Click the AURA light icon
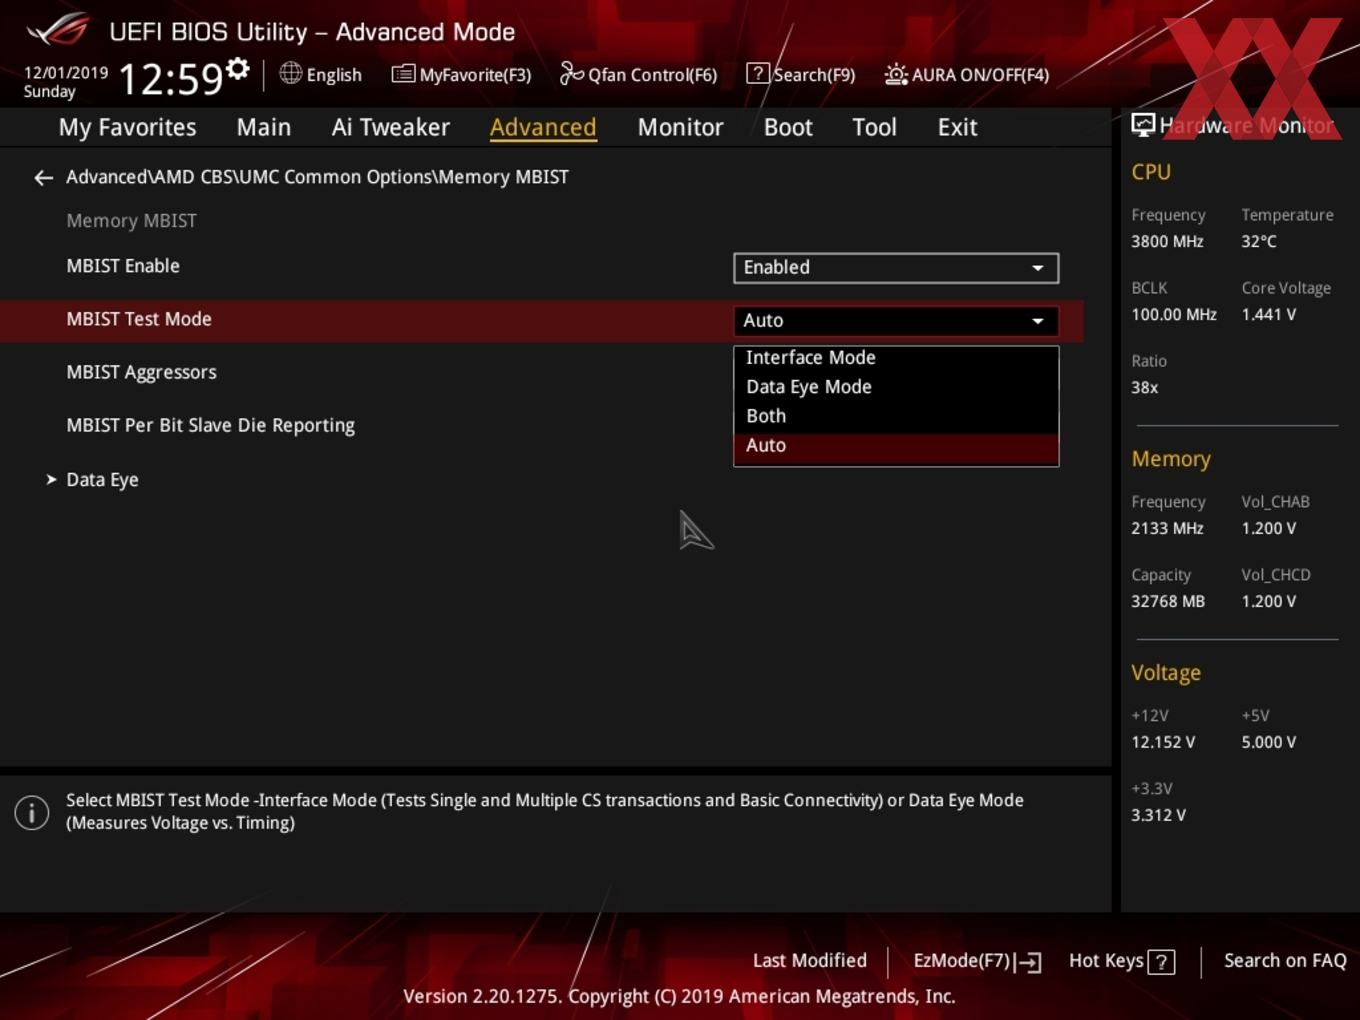Image resolution: width=1360 pixels, height=1020 pixels. click(896, 74)
